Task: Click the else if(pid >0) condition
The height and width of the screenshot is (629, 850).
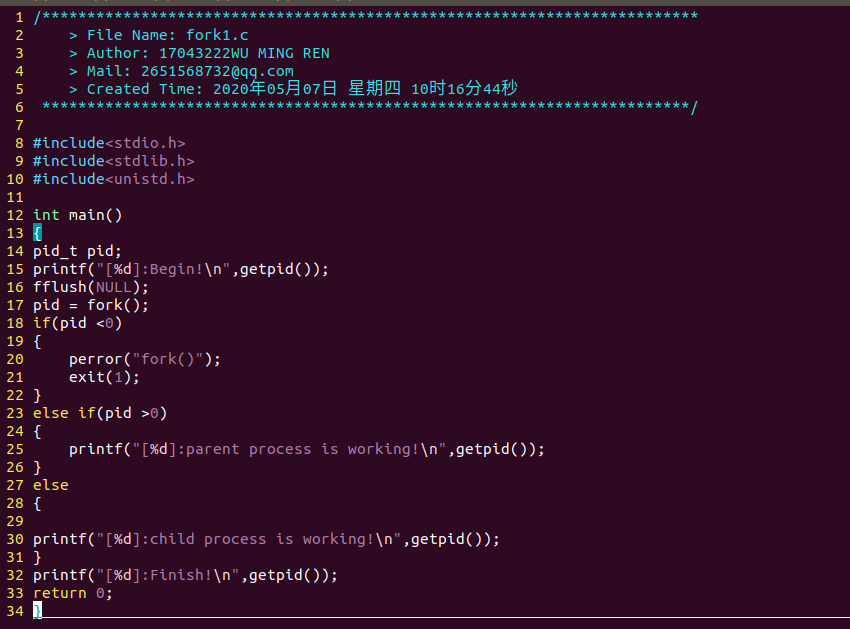Action: pos(100,413)
